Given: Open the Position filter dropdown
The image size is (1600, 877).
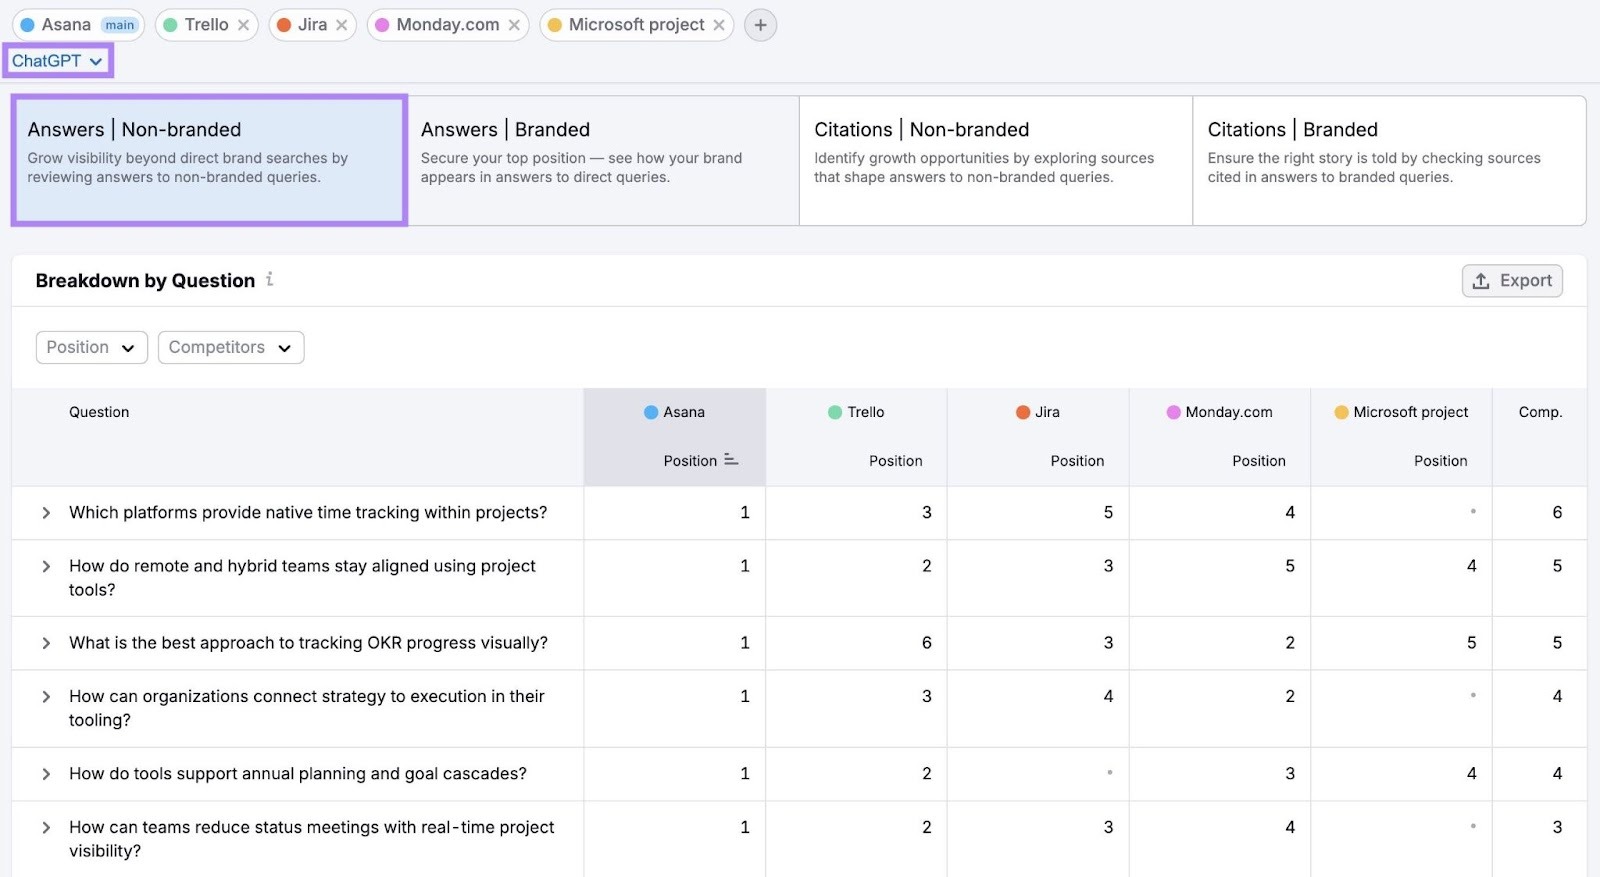Looking at the screenshot, I should pyautogui.click(x=91, y=347).
